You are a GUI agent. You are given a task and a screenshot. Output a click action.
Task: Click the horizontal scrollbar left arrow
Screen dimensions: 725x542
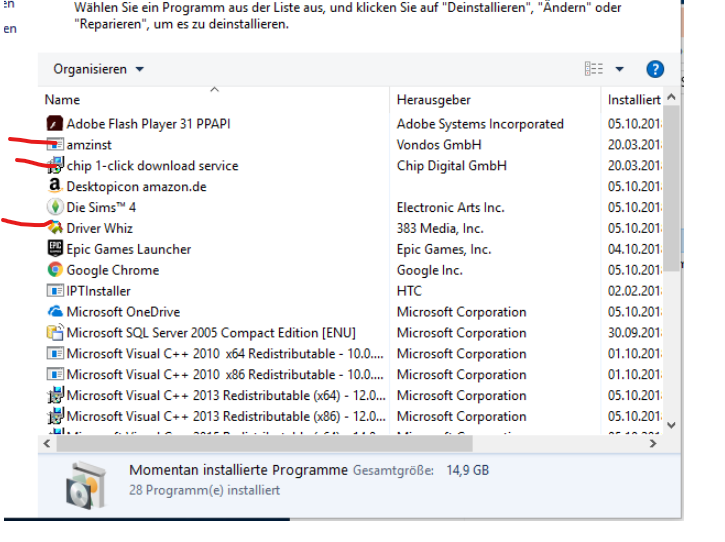[47, 443]
